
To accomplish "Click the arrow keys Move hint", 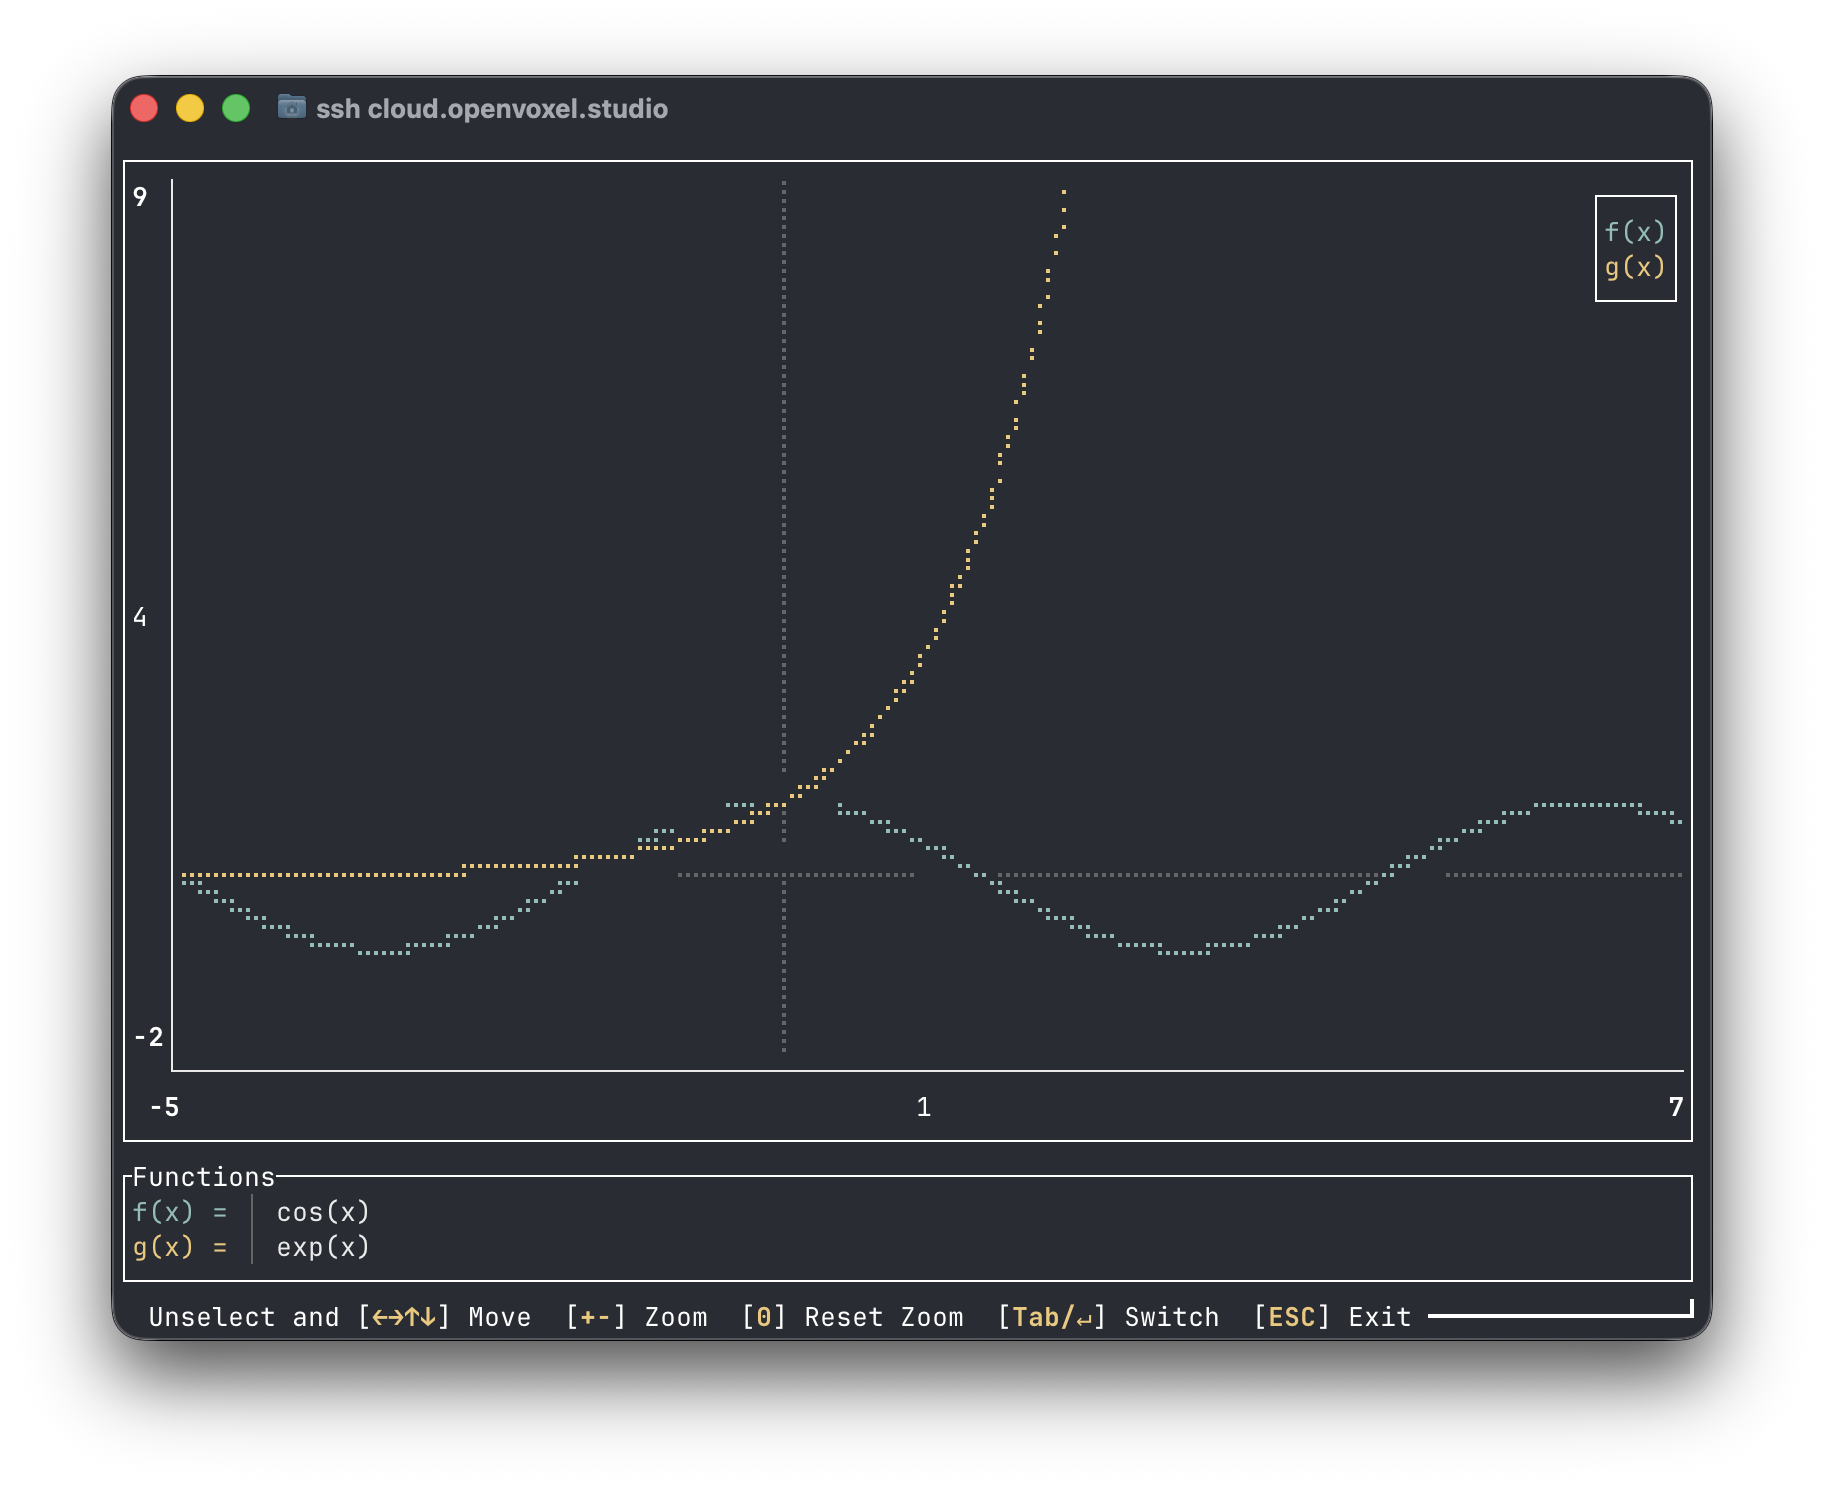I will tap(444, 1317).
